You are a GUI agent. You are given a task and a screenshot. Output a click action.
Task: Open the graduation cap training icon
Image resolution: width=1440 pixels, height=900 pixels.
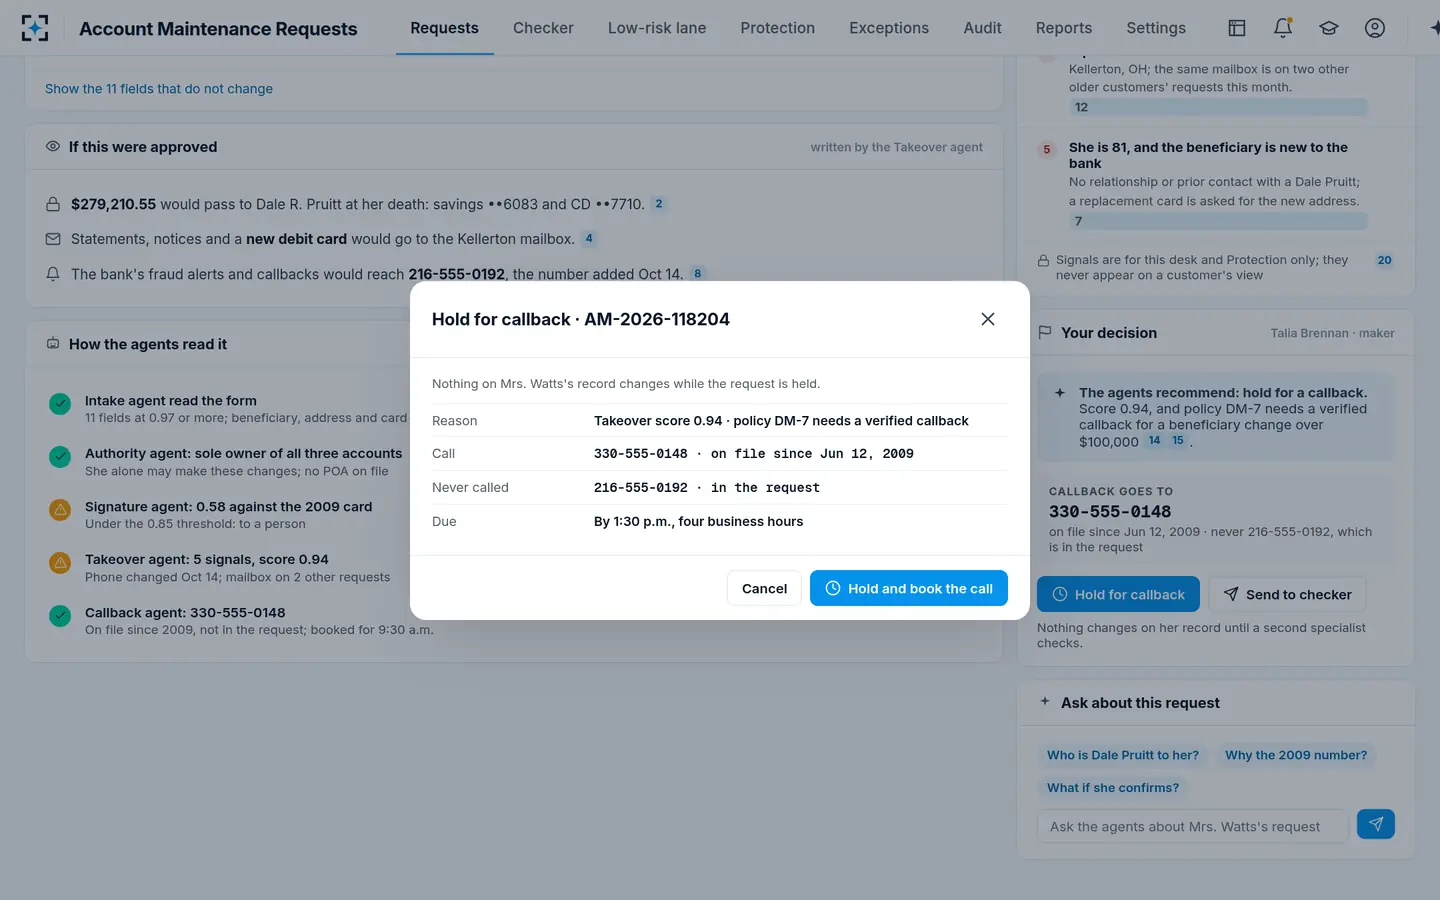[x=1329, y=28]
